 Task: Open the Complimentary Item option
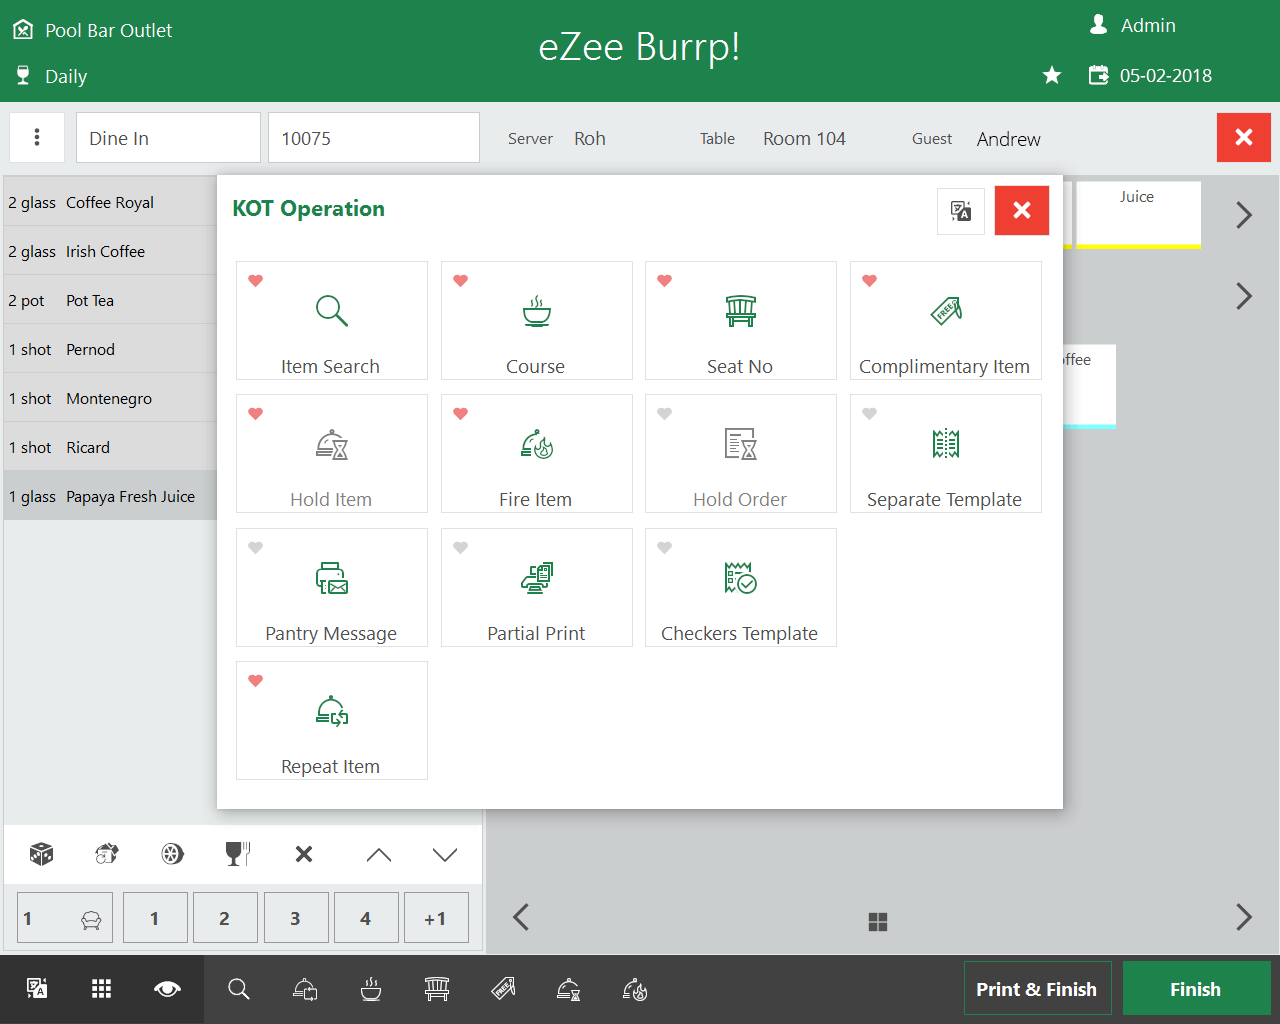tap(945, 321)
